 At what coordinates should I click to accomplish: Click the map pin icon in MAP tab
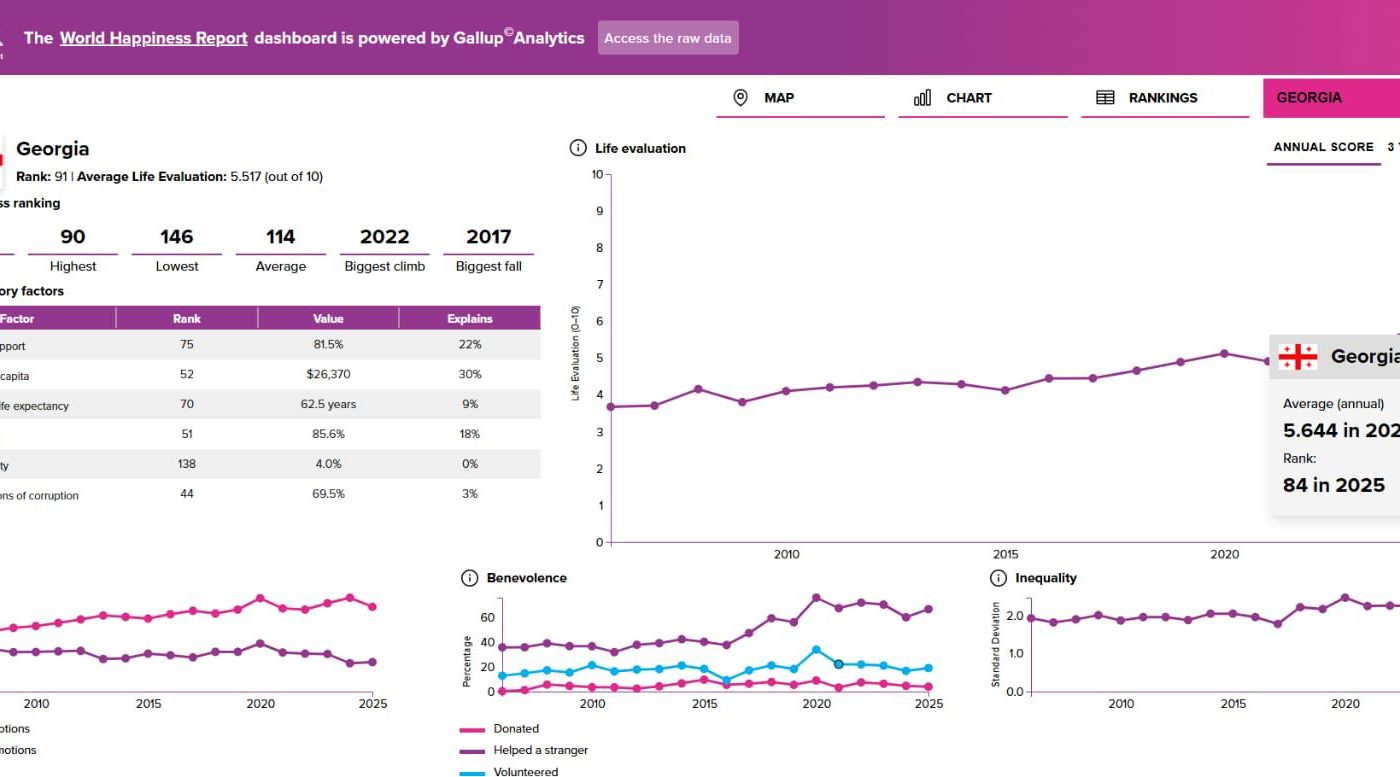740,97
